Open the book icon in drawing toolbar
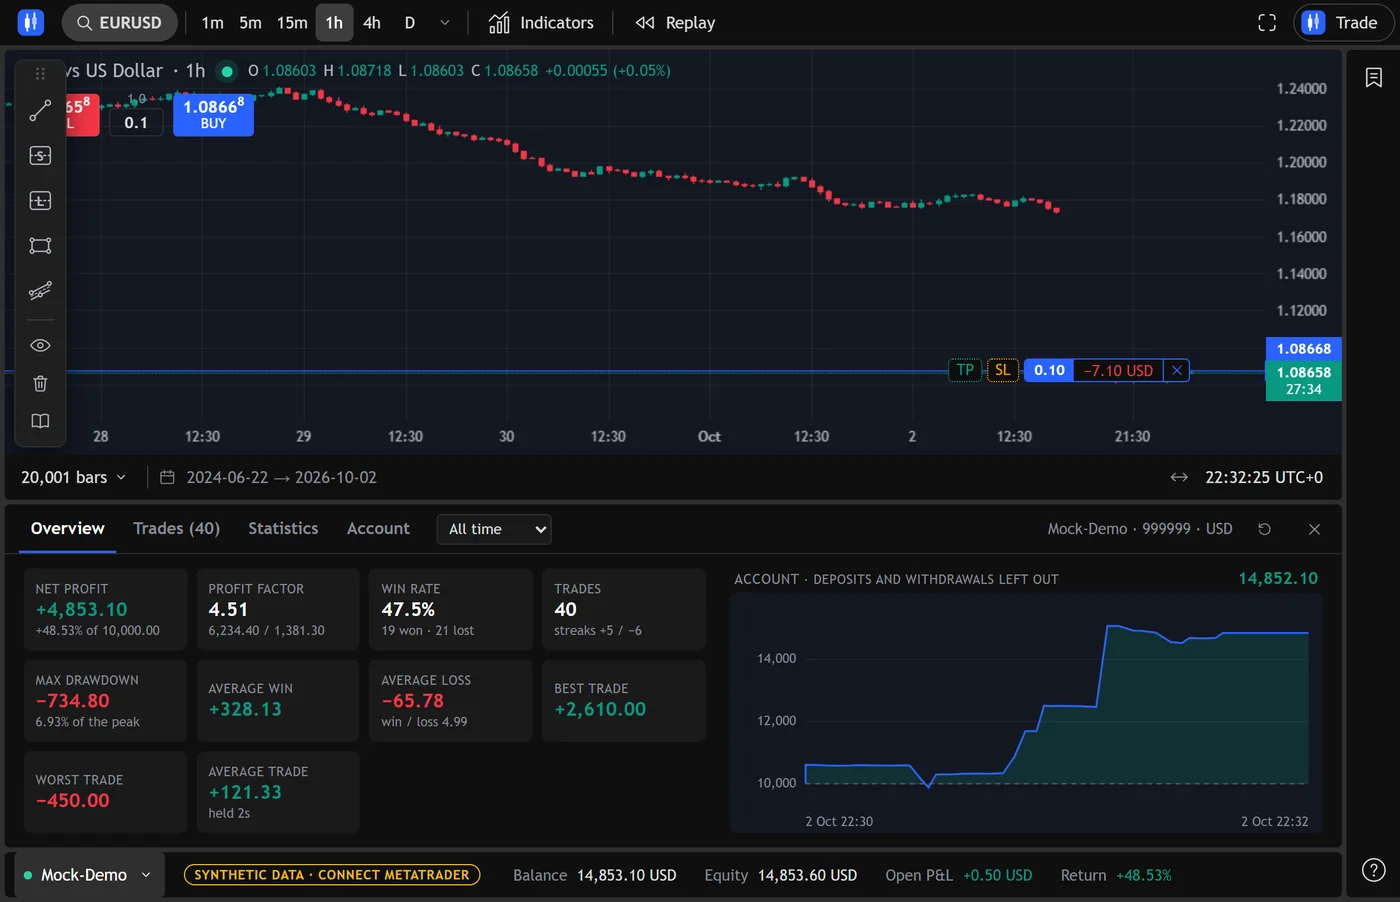 40,421
